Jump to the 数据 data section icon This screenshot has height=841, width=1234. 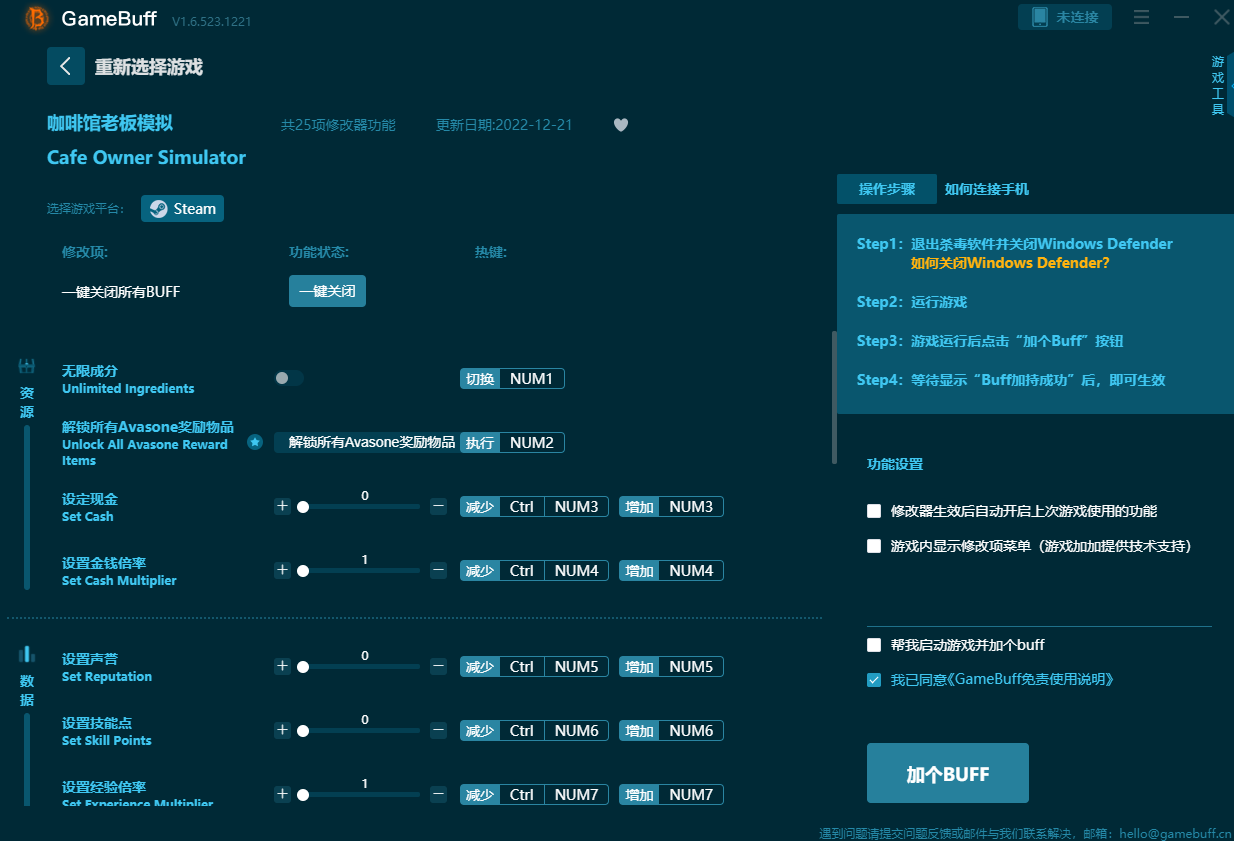point(27,654)
